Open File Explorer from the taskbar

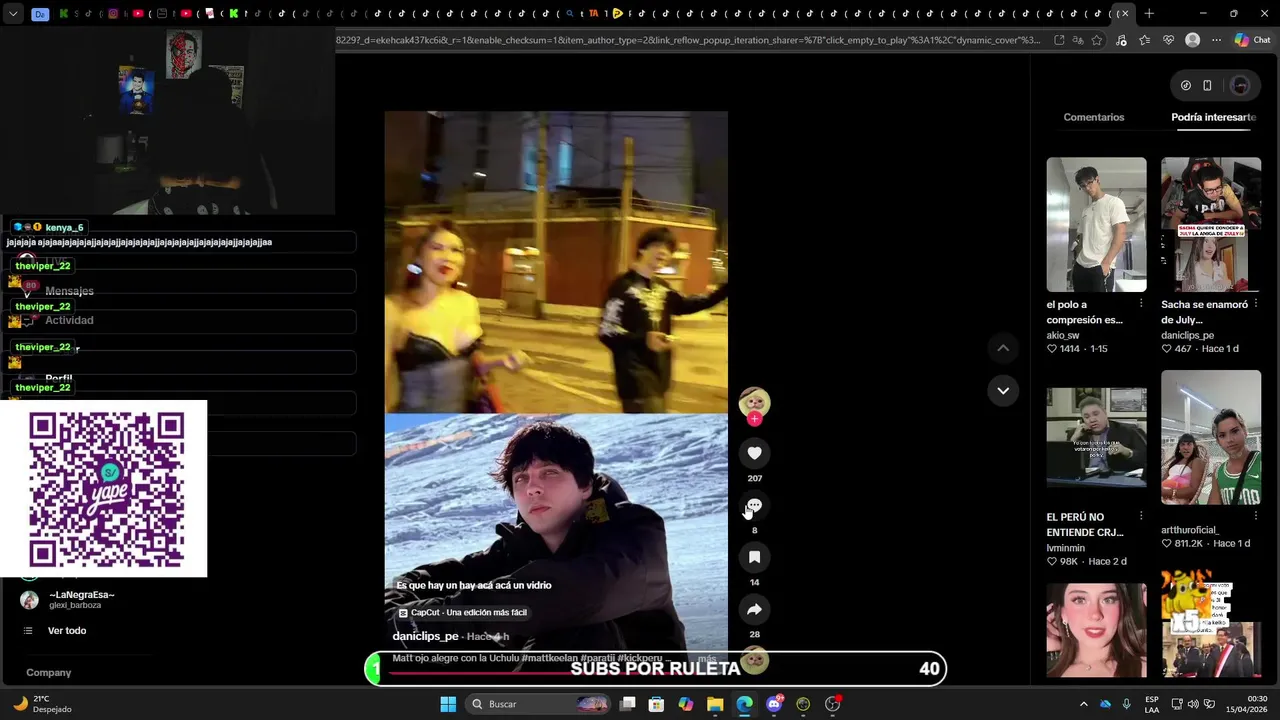715,704
